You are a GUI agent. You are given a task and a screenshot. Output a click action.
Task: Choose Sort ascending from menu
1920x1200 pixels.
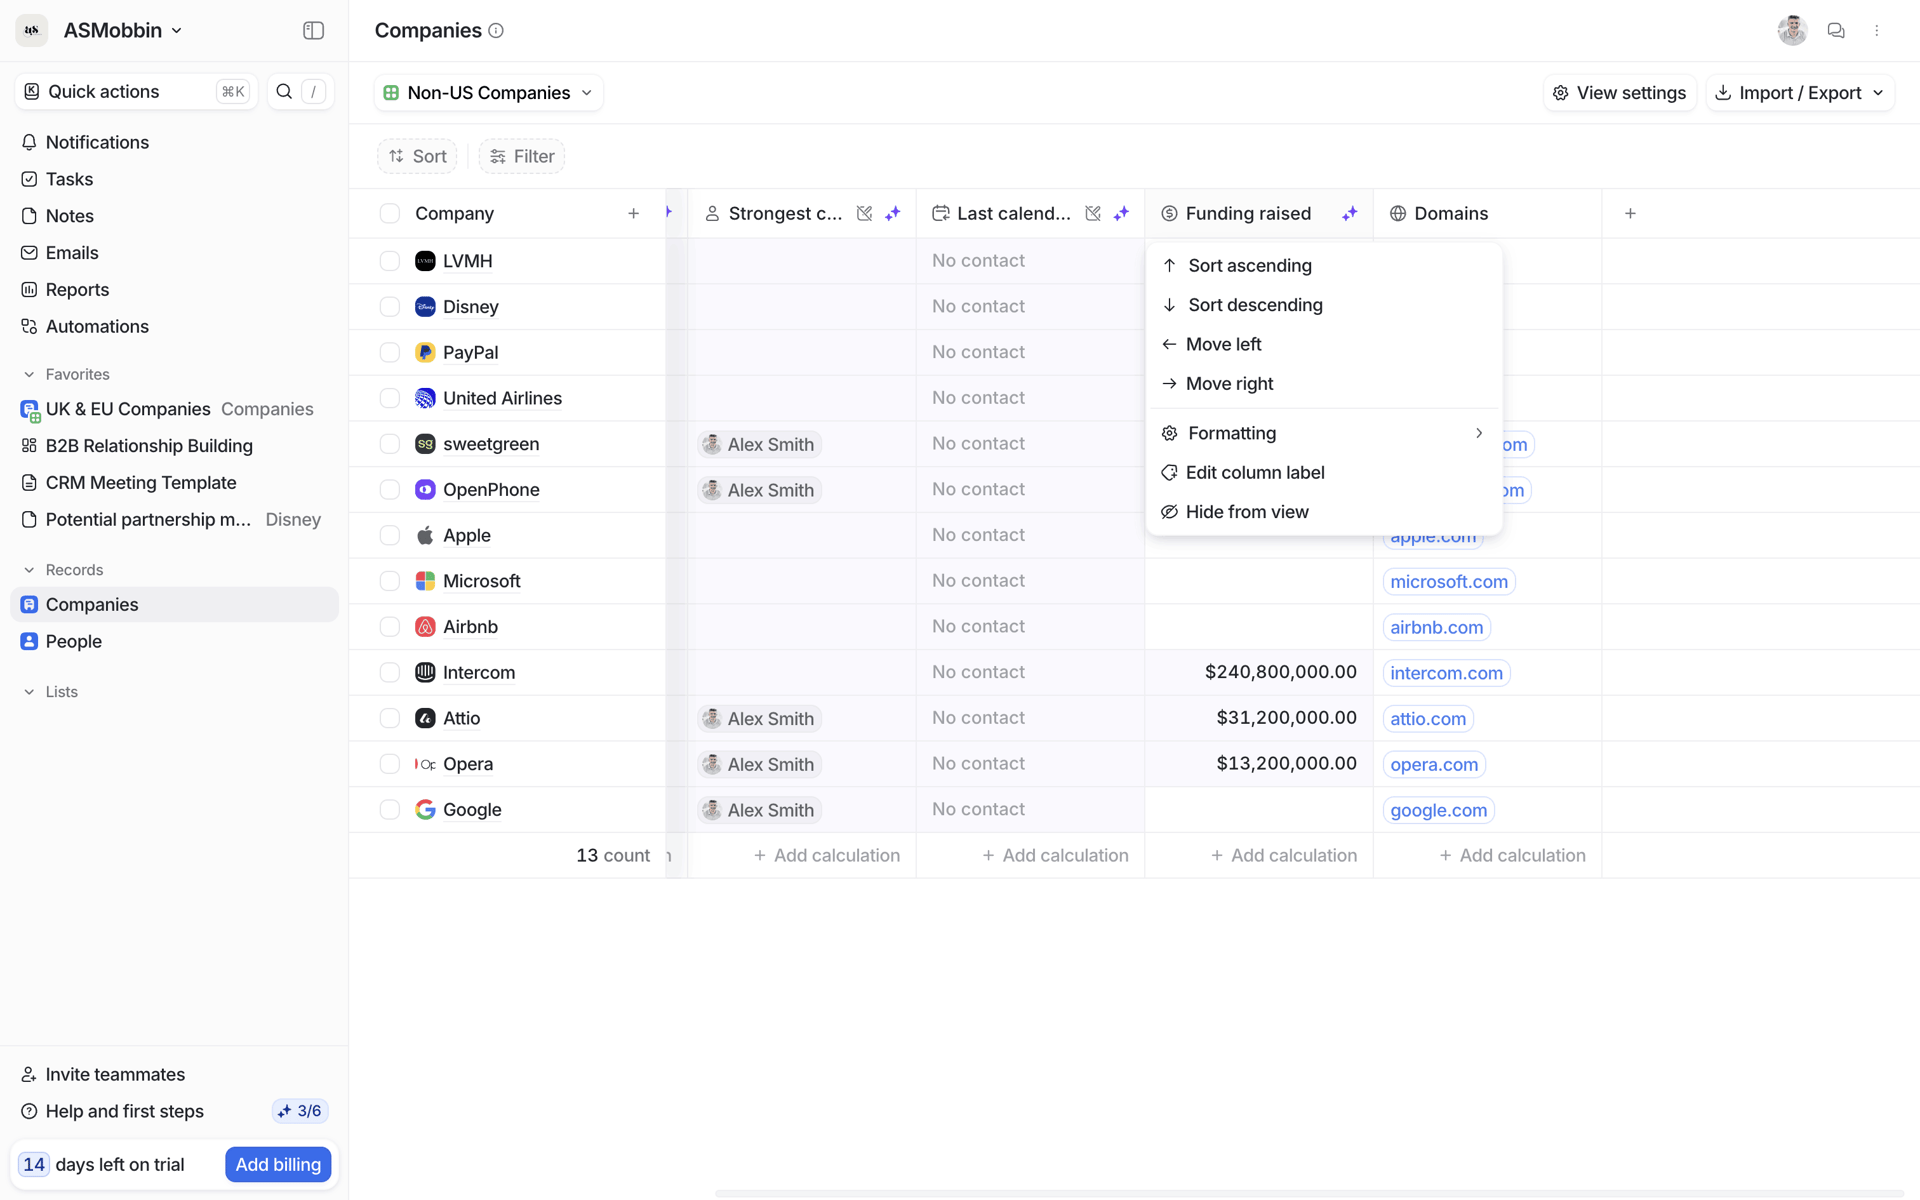[1323, 266]
